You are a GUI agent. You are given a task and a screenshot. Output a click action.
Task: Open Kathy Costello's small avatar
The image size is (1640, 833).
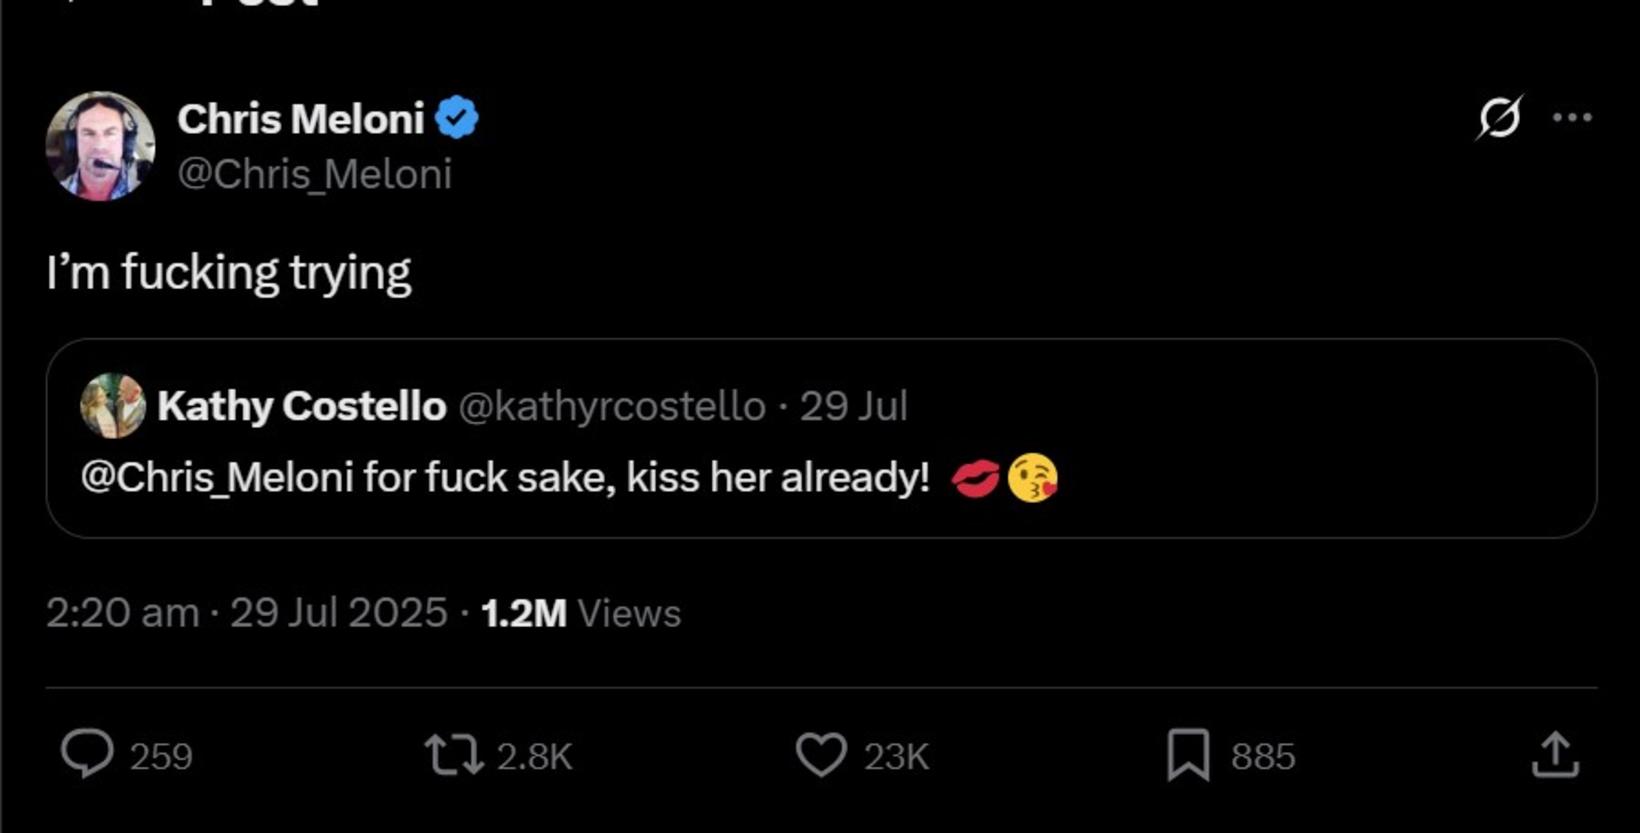click(x=113, y=406)
